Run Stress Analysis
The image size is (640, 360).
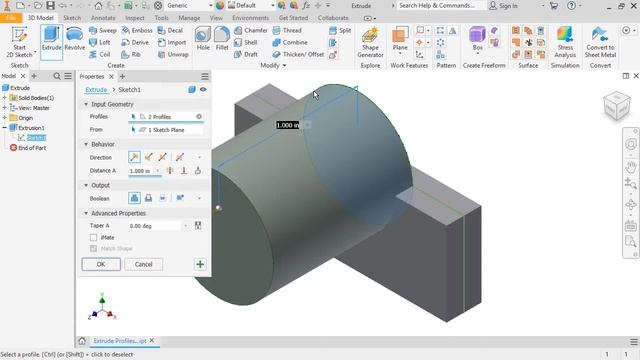565,42
